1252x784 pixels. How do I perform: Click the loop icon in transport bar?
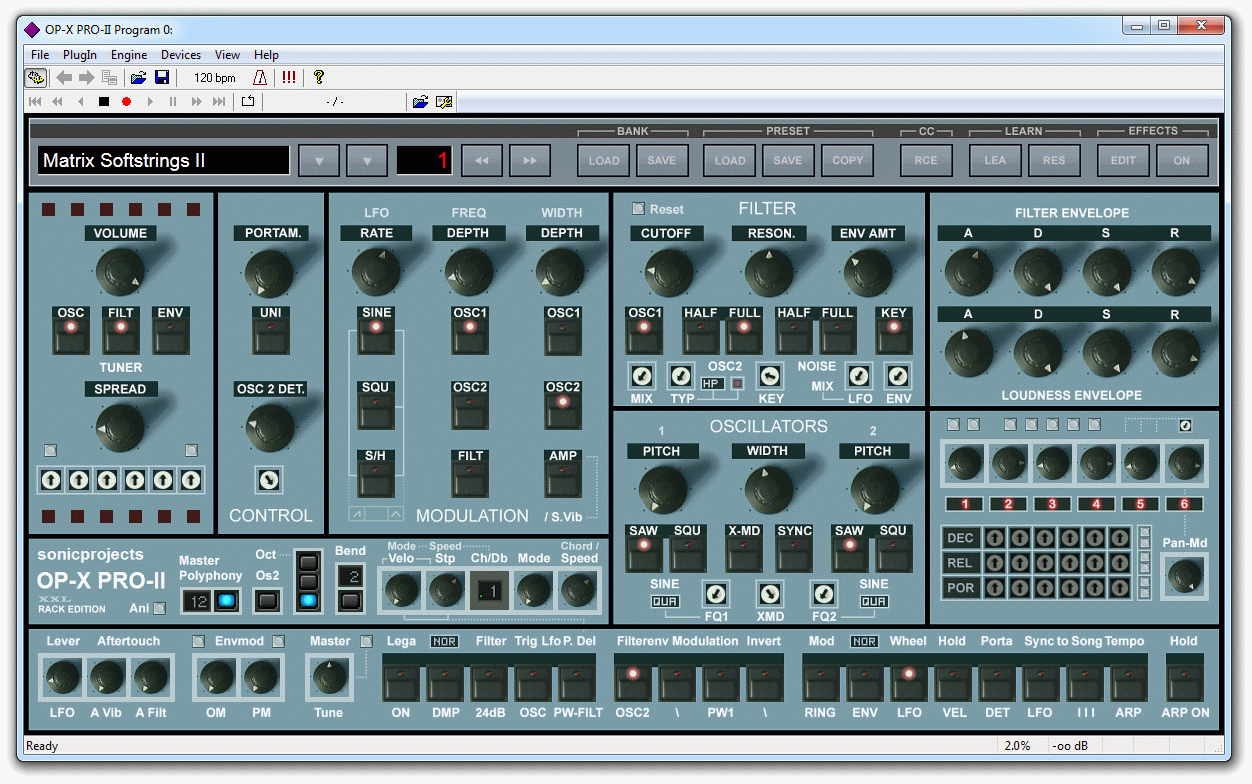pos(247,101)
